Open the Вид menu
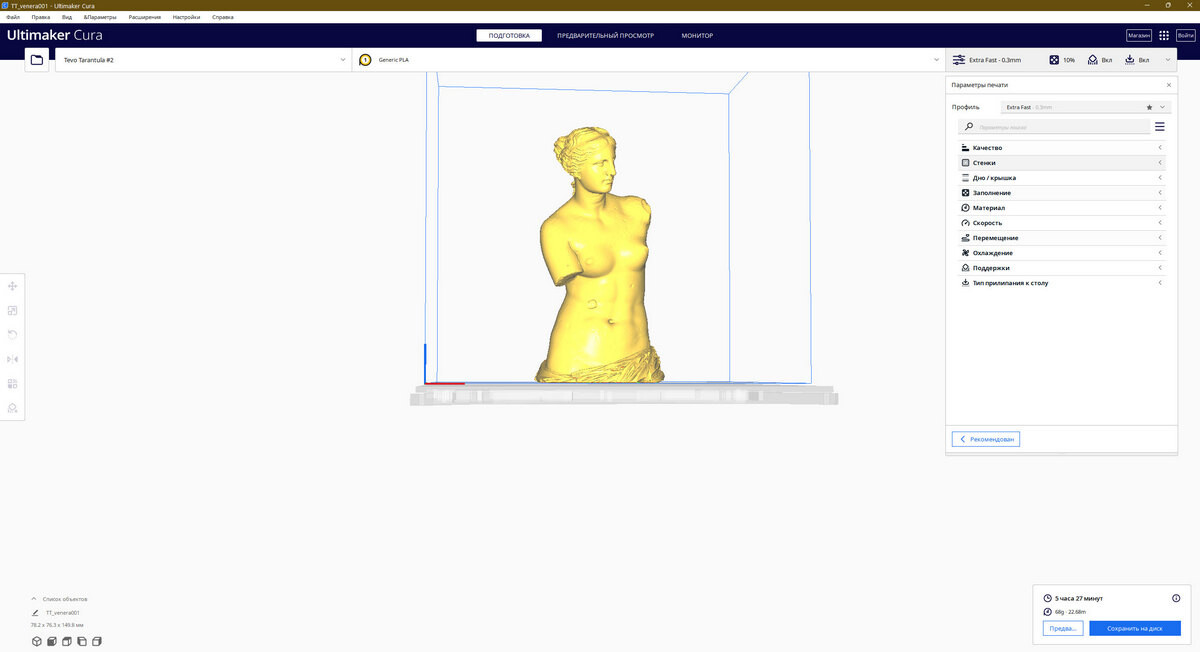Viewport: 1200px width, 652px height. (x=67, y=17)
